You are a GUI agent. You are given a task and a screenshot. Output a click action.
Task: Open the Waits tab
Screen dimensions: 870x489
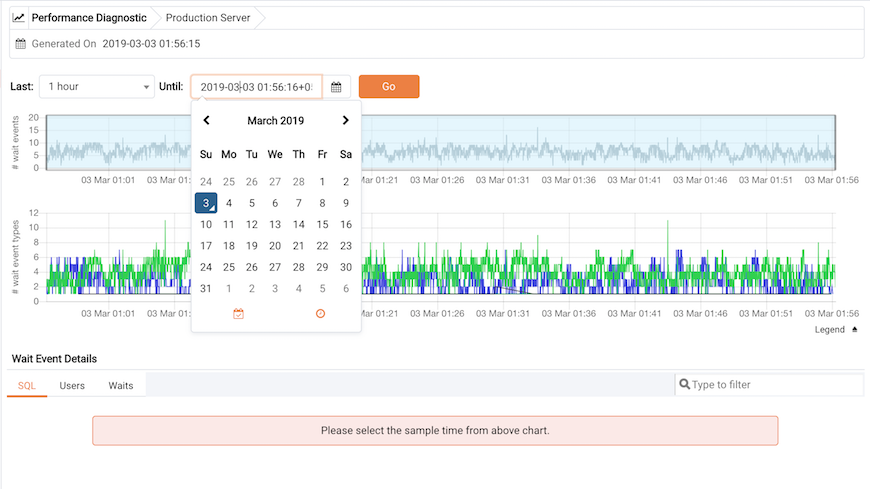(120, 385)
